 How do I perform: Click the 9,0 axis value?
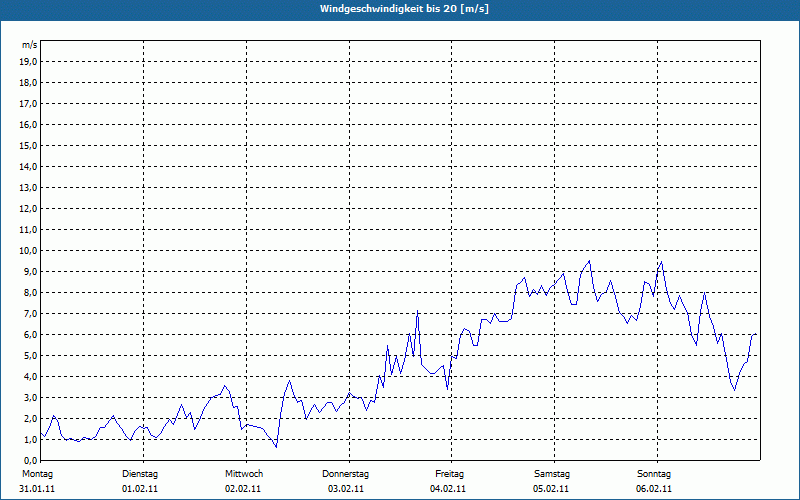(30, 271)
